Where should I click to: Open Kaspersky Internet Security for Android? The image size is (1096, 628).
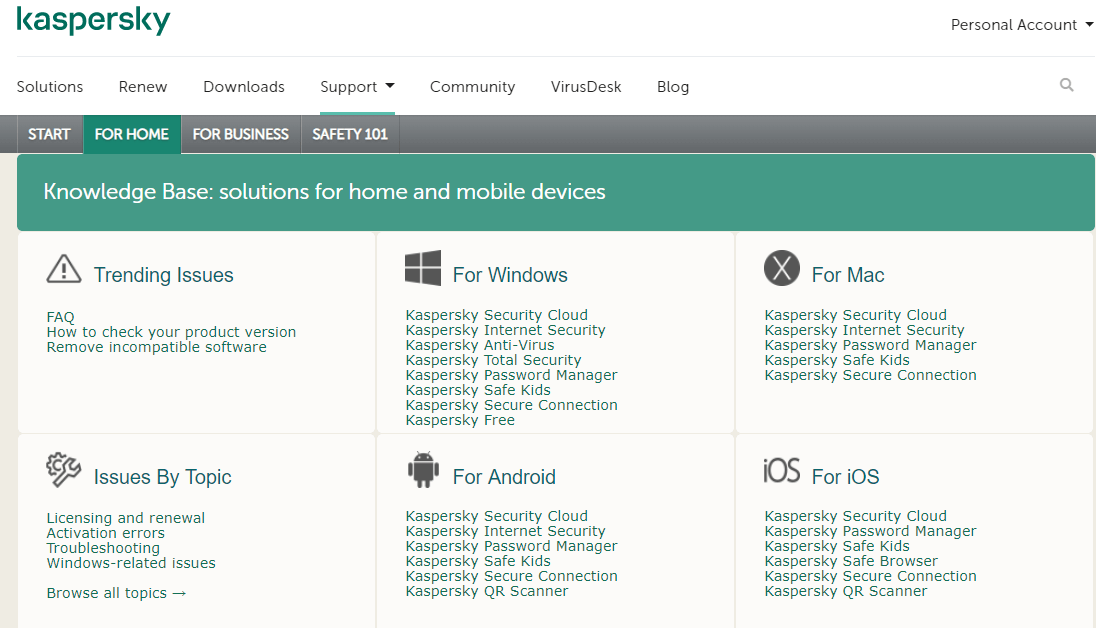tap(505, 531)
